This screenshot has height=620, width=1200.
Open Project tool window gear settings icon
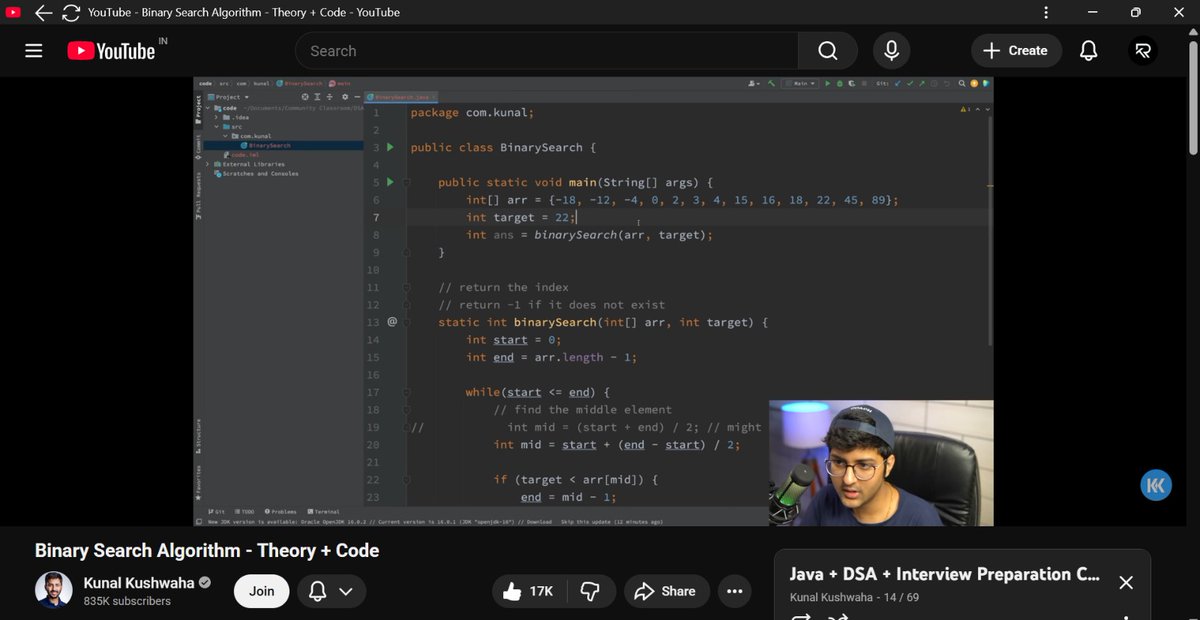[345, 97]
